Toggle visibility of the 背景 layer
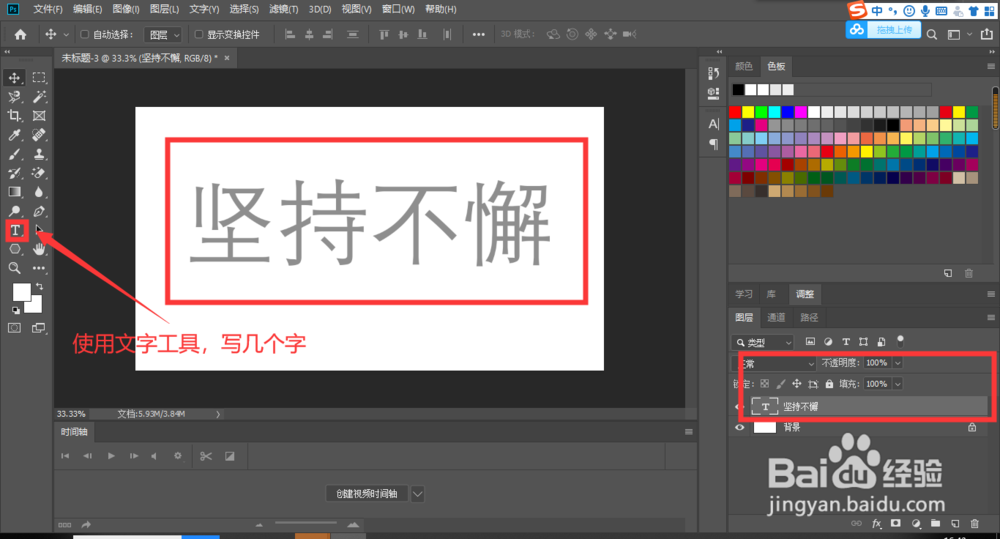The image size is (1000, 539). click(x=740, y=427)
